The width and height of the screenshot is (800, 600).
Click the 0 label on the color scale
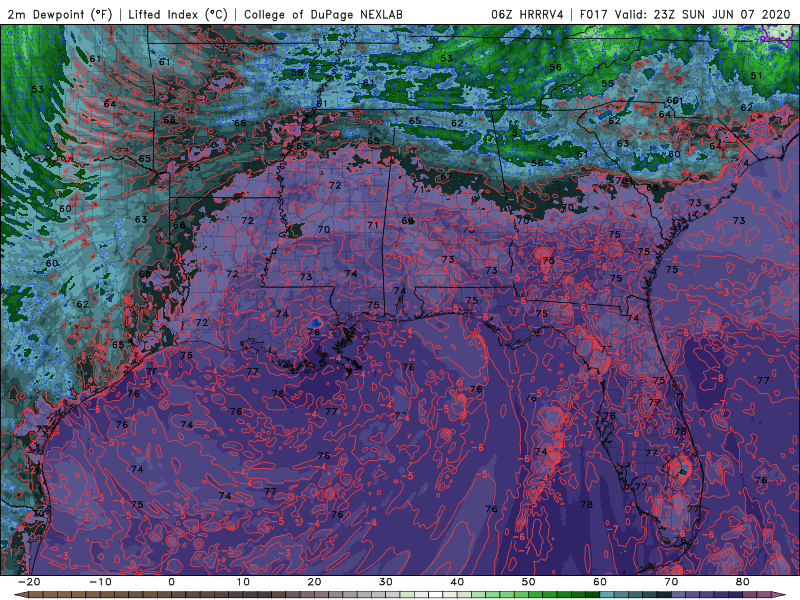pos(171,582)
